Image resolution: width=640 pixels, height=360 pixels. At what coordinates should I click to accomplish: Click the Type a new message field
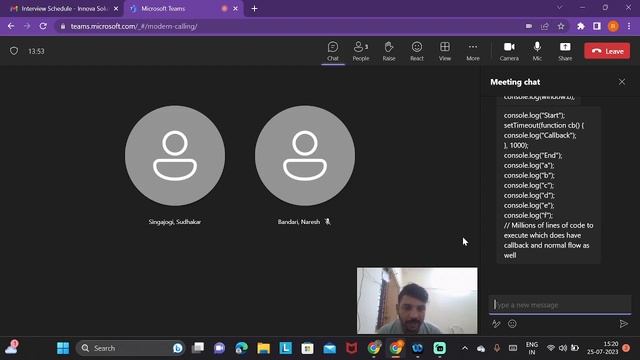point(560,305)
